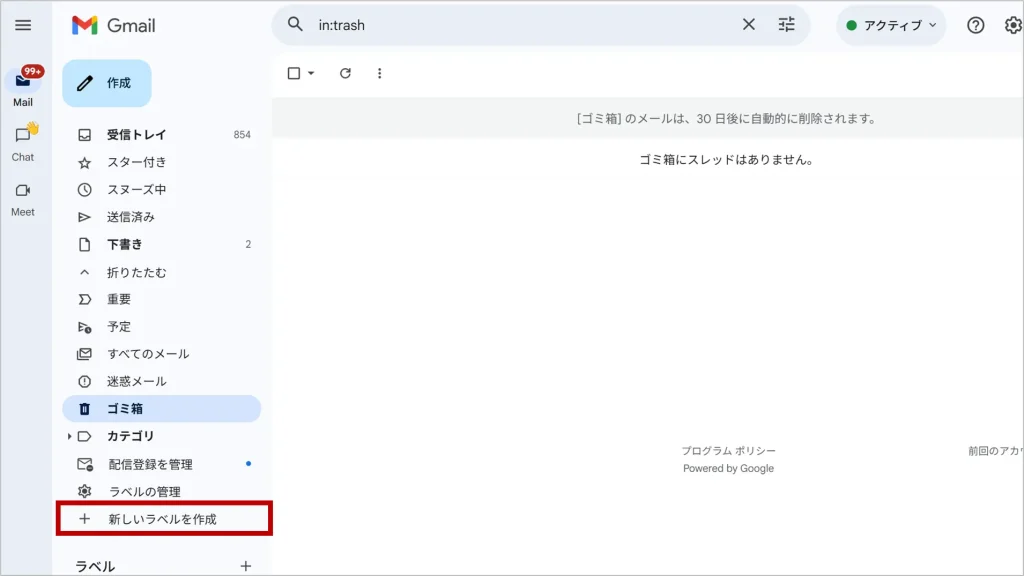Open the main menu hamburger icon
Screen dimensions: 1024x576
pyautogui.click(x=23, y=25)
